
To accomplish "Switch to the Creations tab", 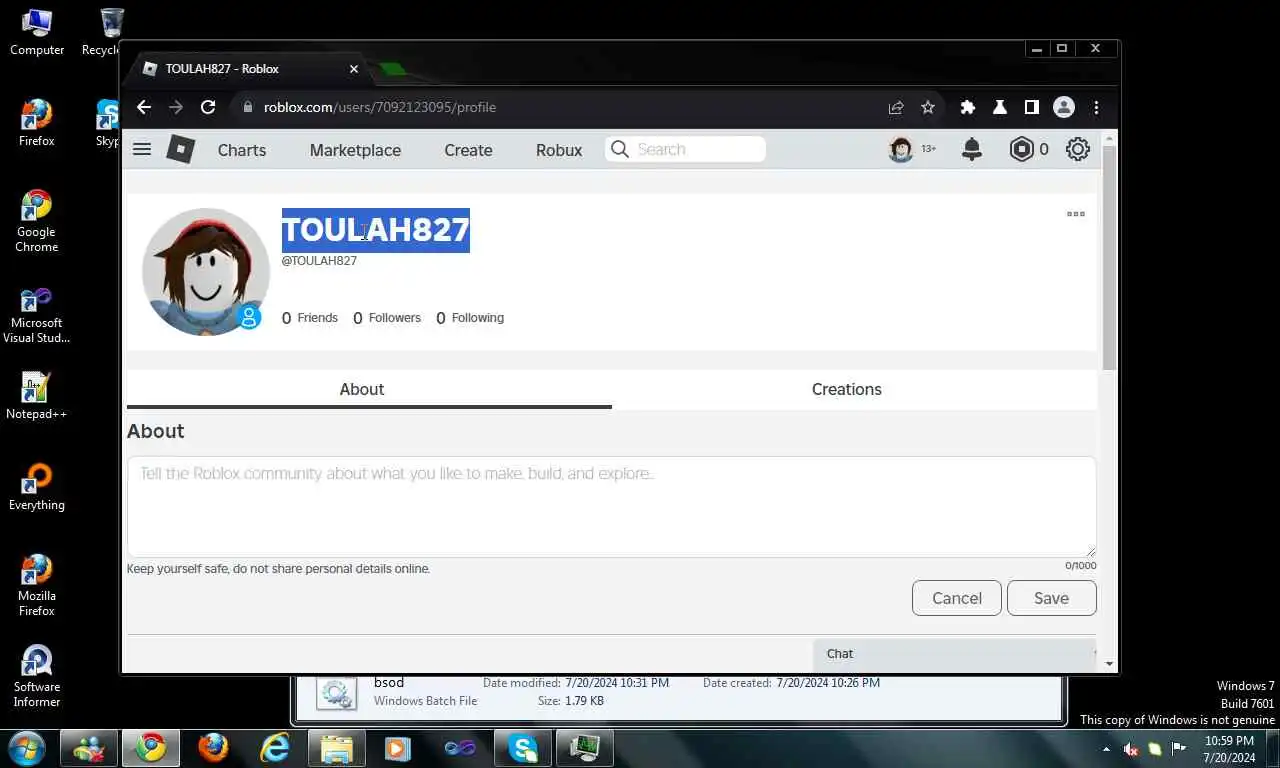I will 847,389.
